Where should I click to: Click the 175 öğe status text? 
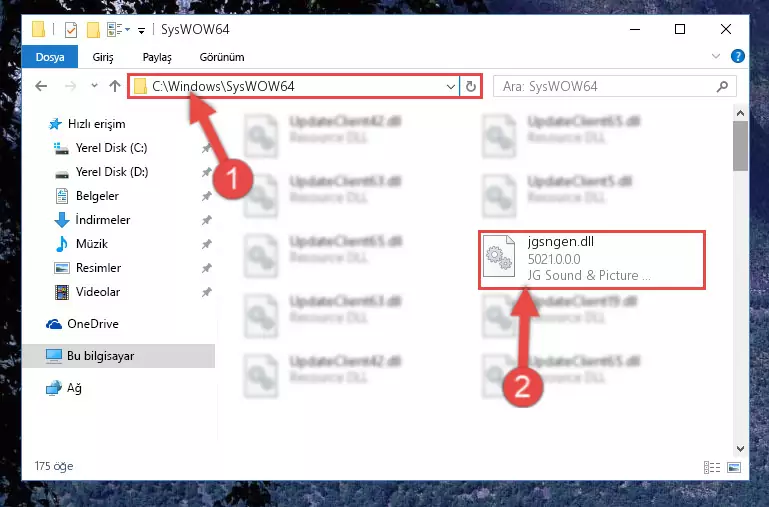pos(54,466)
